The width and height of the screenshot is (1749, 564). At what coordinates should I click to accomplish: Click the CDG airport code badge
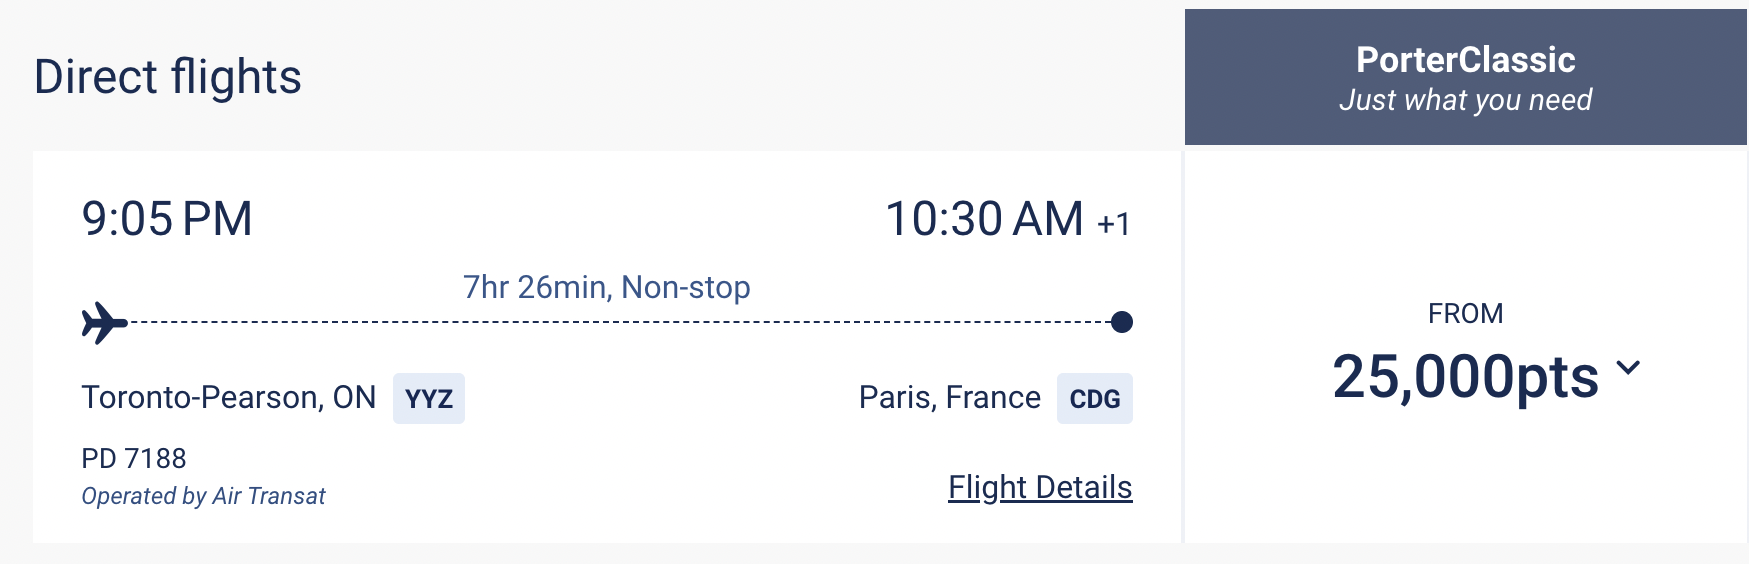[x=1094, y=399]
